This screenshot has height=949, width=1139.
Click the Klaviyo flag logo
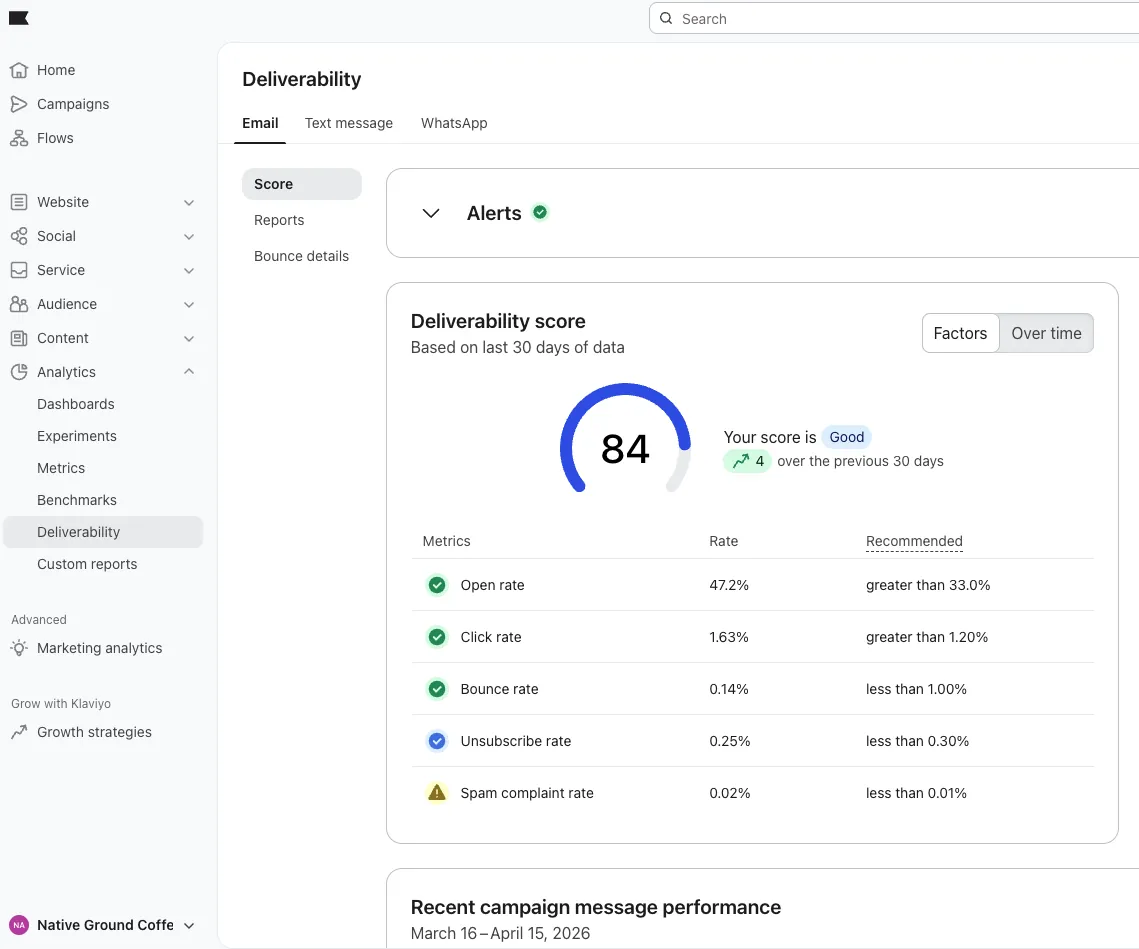[19, 18]
